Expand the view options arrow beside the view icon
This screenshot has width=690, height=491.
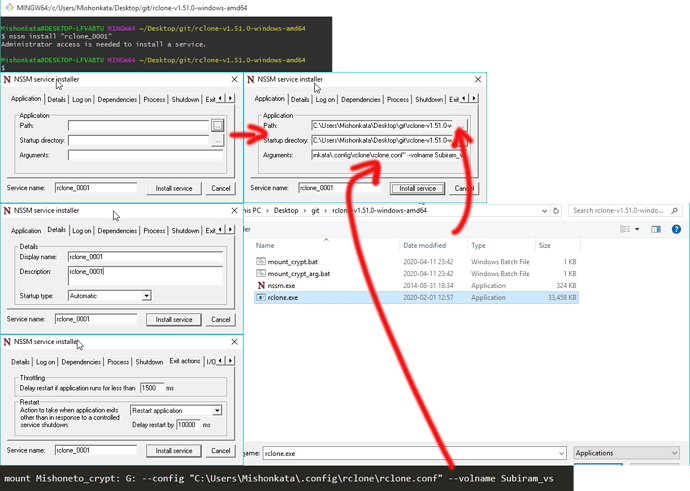(x=637, y=229)
